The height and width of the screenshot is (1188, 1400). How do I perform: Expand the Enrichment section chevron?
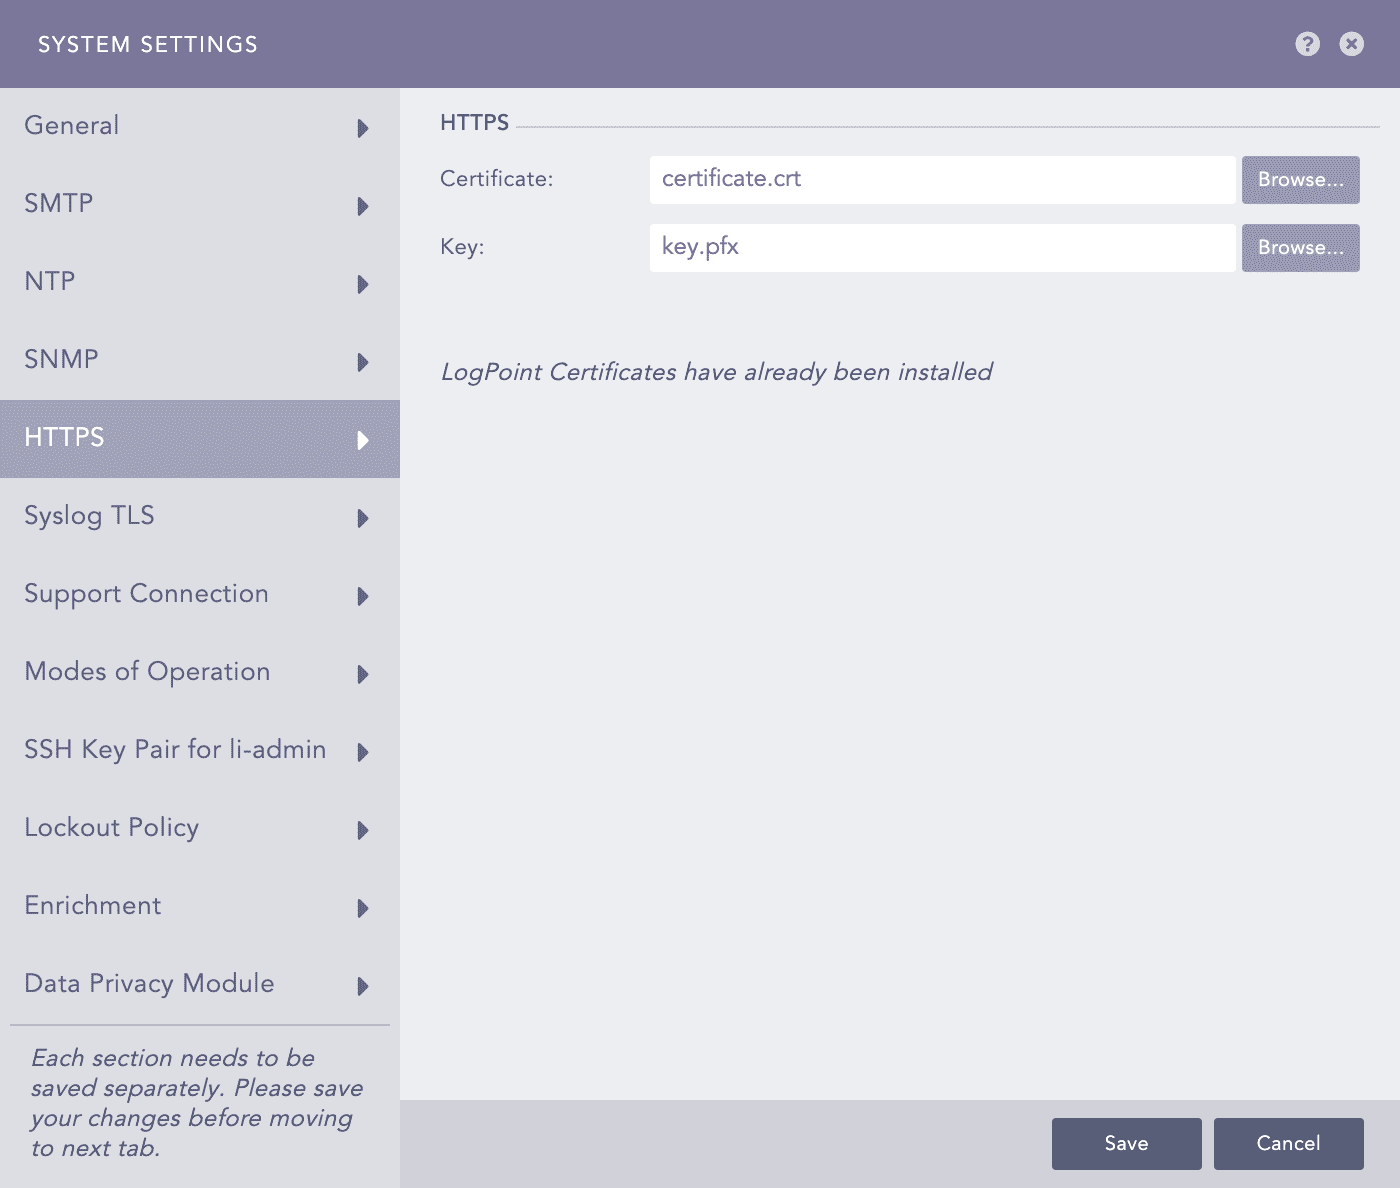pos(362,908)
